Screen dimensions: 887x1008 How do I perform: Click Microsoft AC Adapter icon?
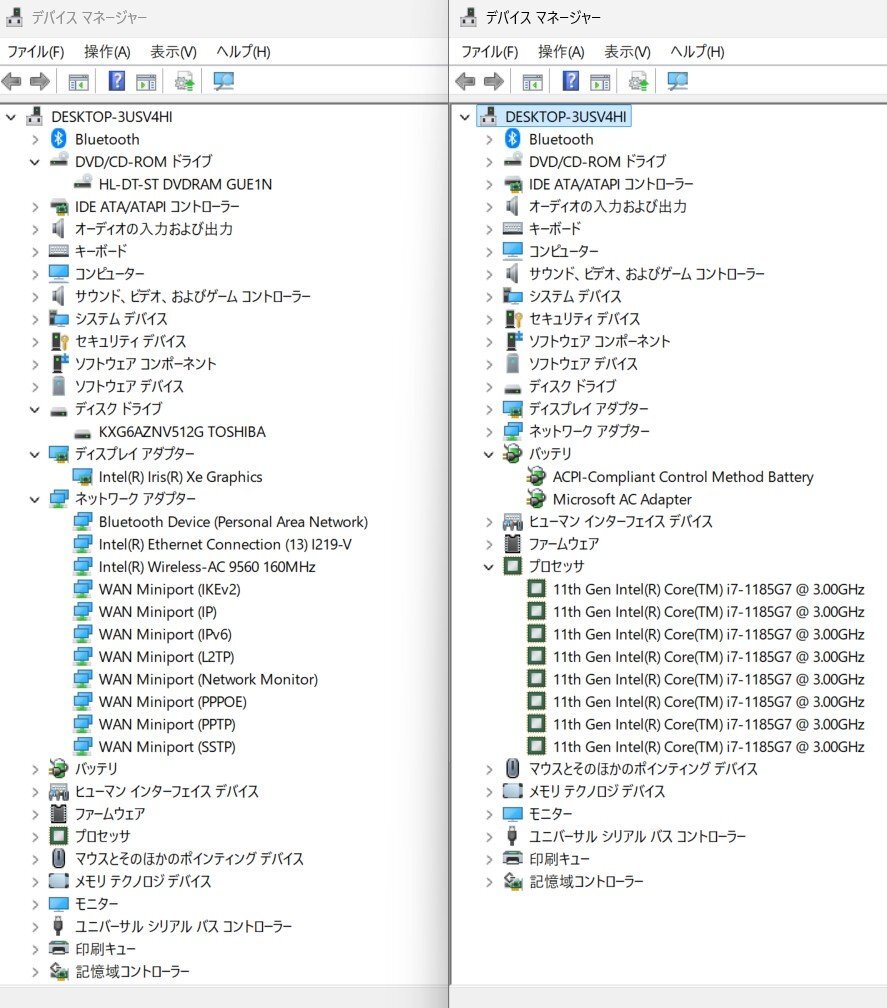pyautogui.click(x=536, y=499)
